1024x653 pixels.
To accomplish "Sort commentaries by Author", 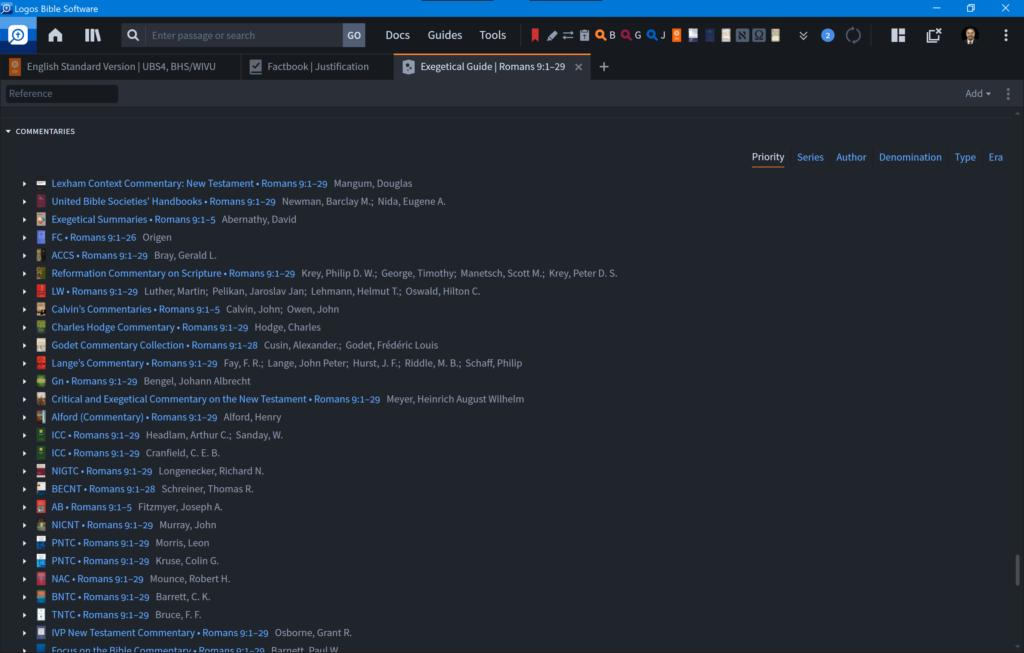I will click(x=851, y=157).
